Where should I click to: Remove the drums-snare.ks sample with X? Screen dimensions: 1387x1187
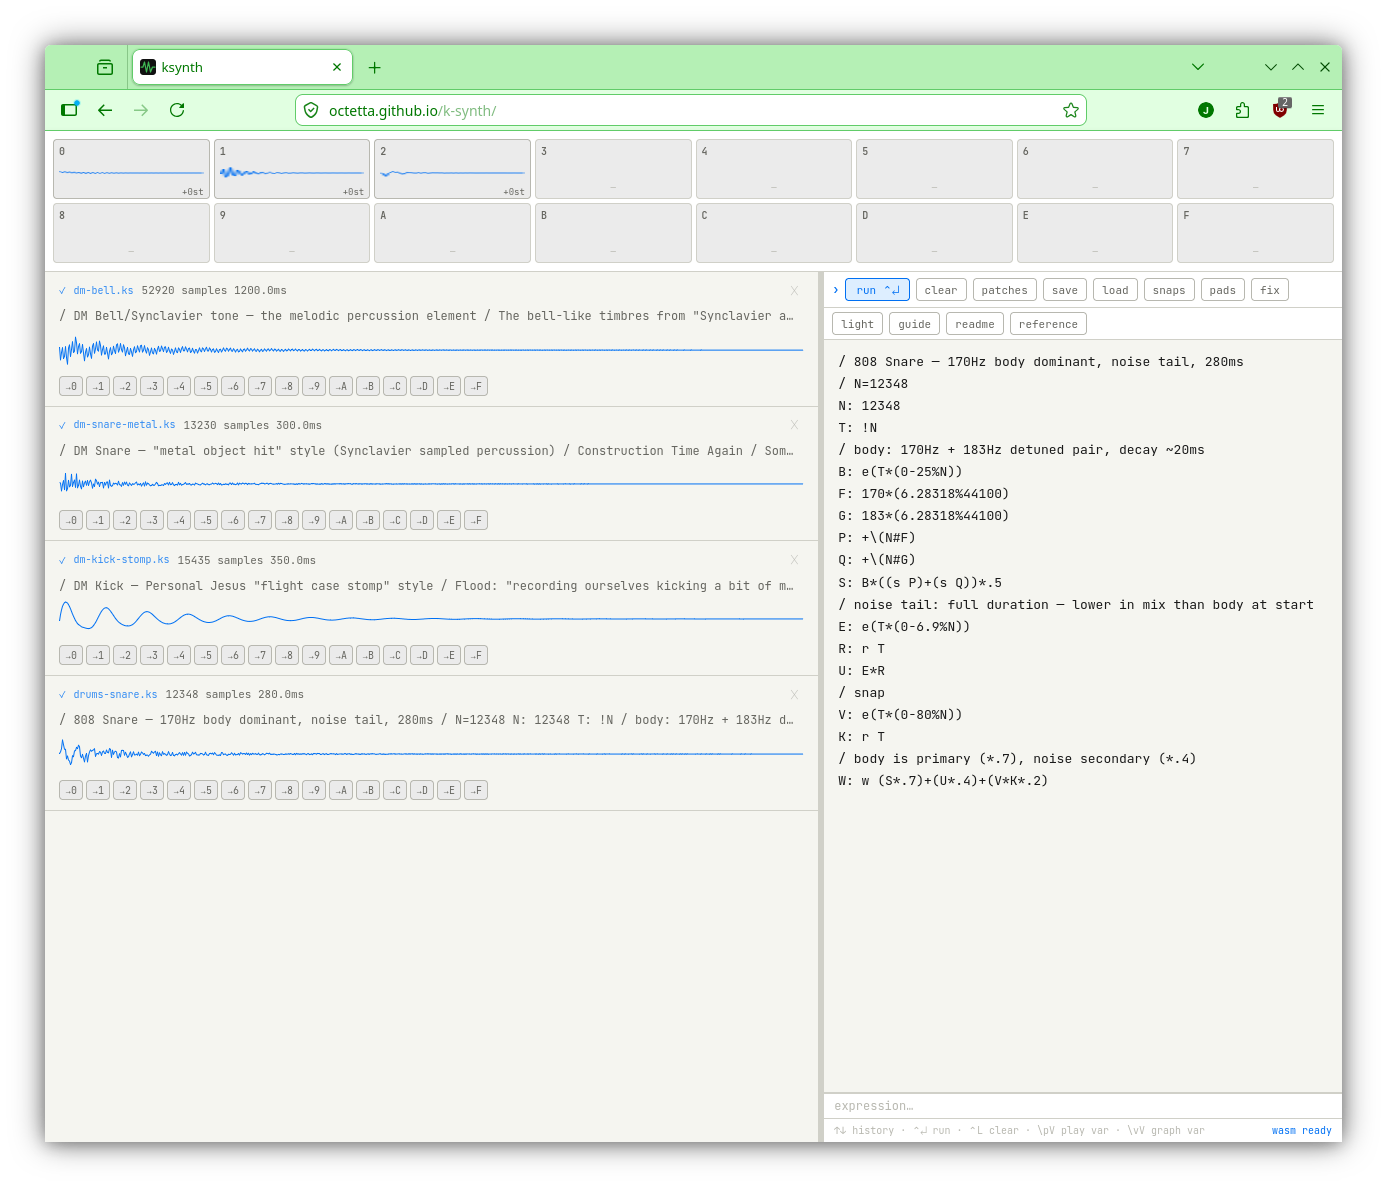click(795, 695)
